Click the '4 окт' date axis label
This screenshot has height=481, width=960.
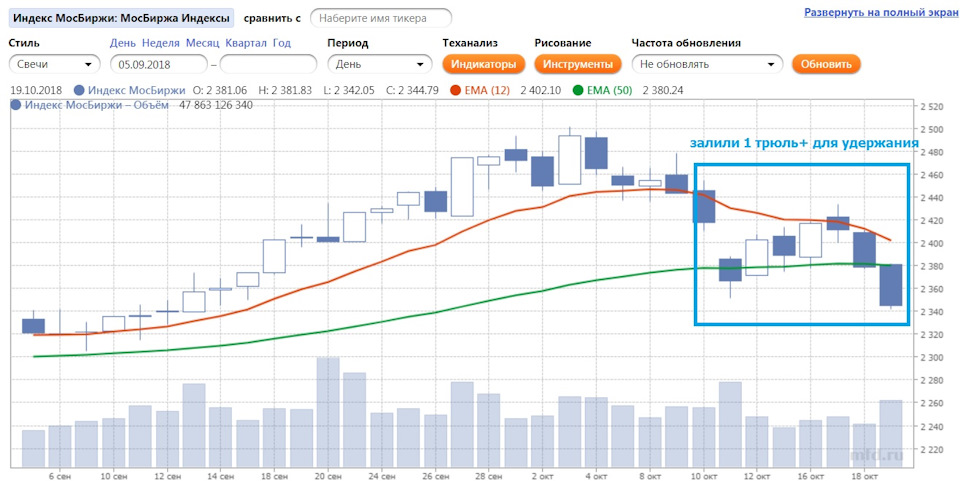pyautogui.click(x=596, y=475)
